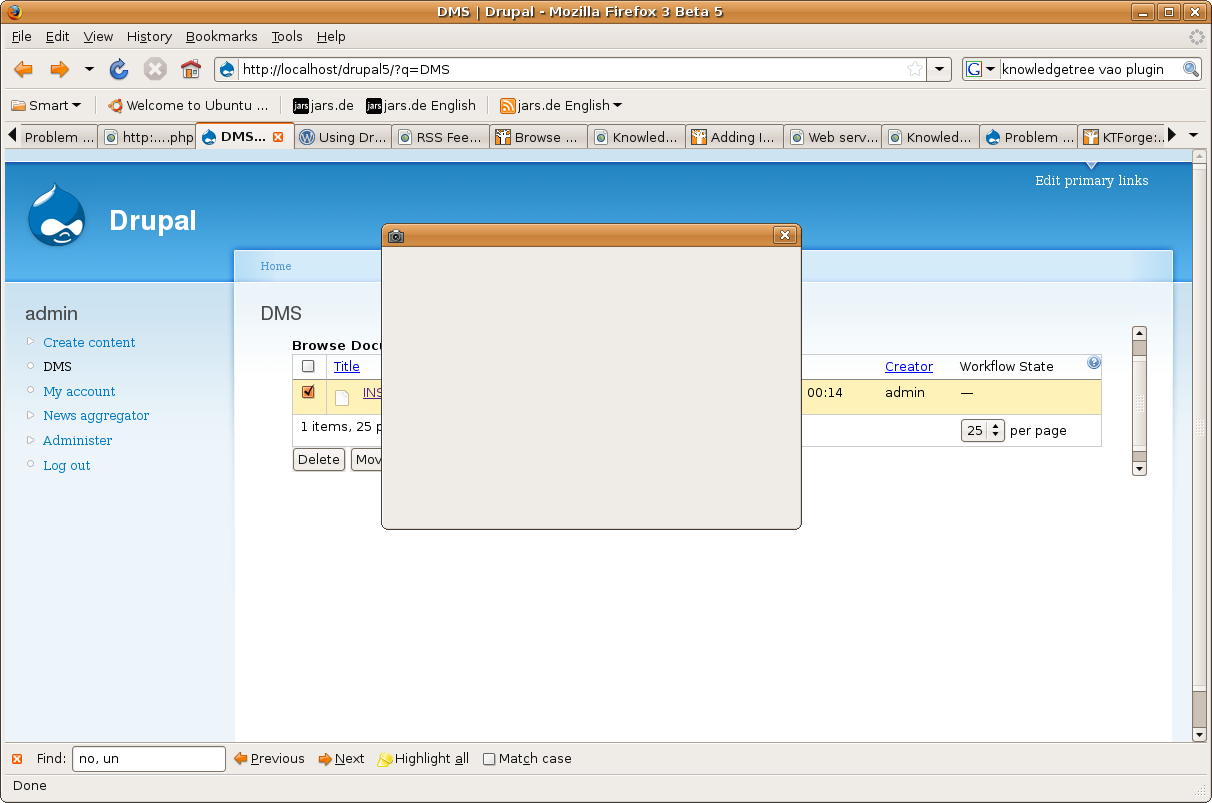Go to the Home page icon
Screen dimensions: 1212x803
pyautogui.click(x=191, y=69)
